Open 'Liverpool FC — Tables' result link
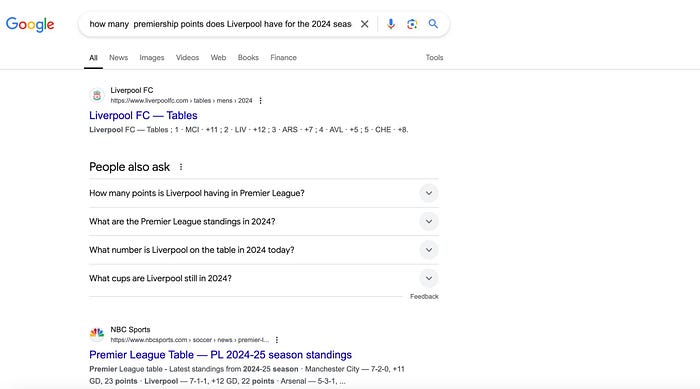 [143, 115]
